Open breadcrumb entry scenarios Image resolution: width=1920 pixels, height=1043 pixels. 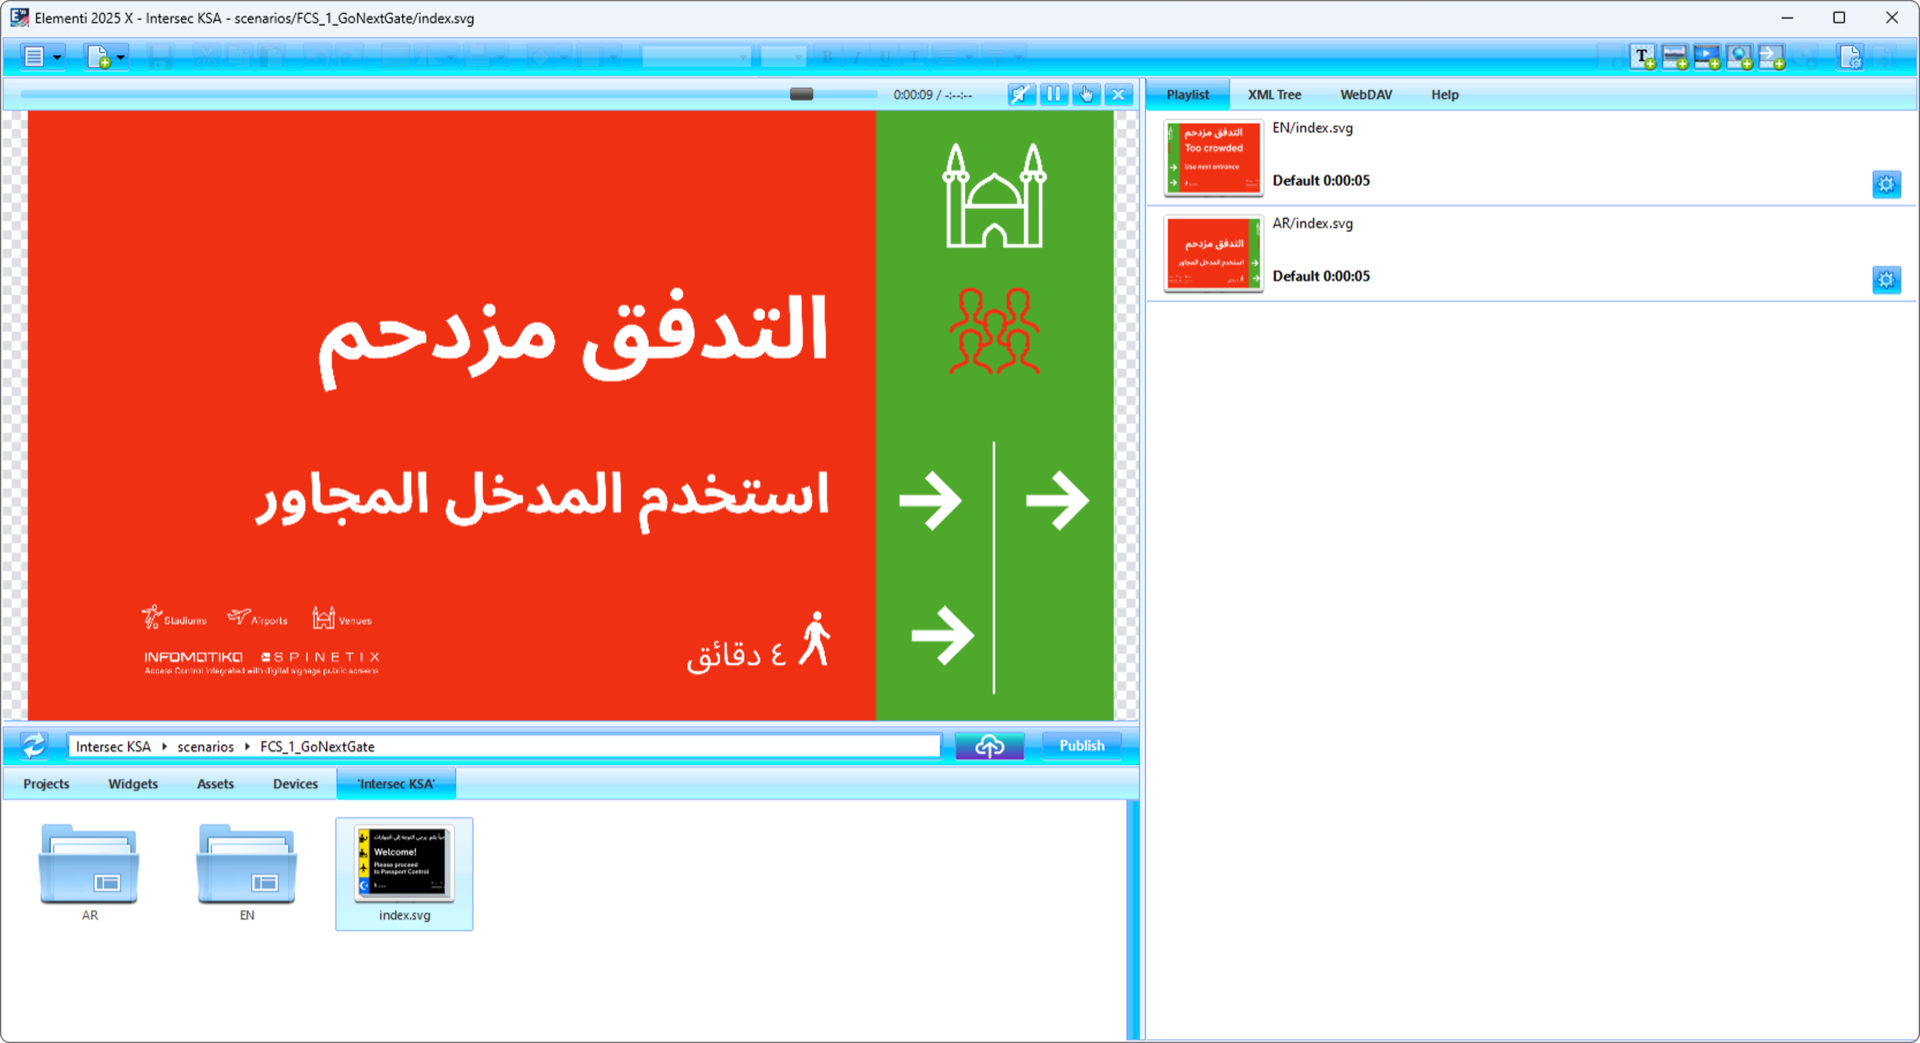205,746
